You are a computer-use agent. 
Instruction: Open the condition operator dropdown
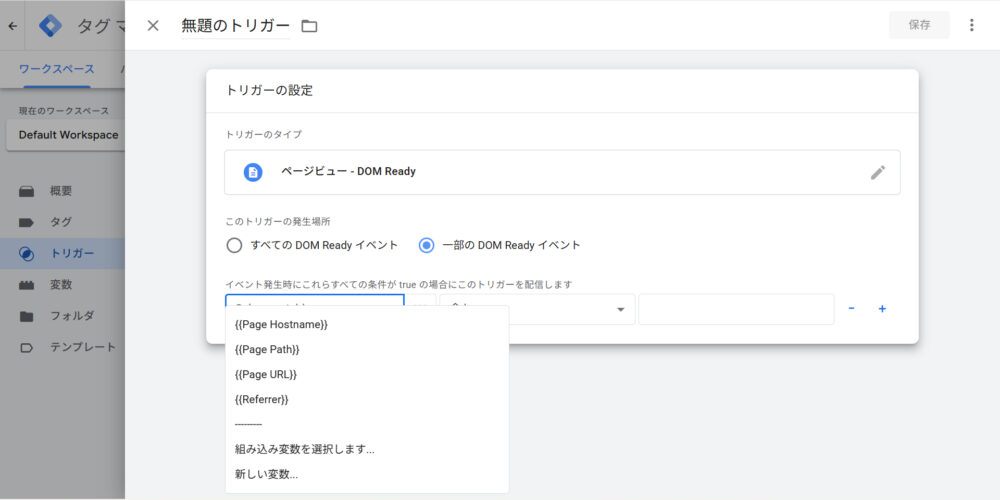point(537,309)
